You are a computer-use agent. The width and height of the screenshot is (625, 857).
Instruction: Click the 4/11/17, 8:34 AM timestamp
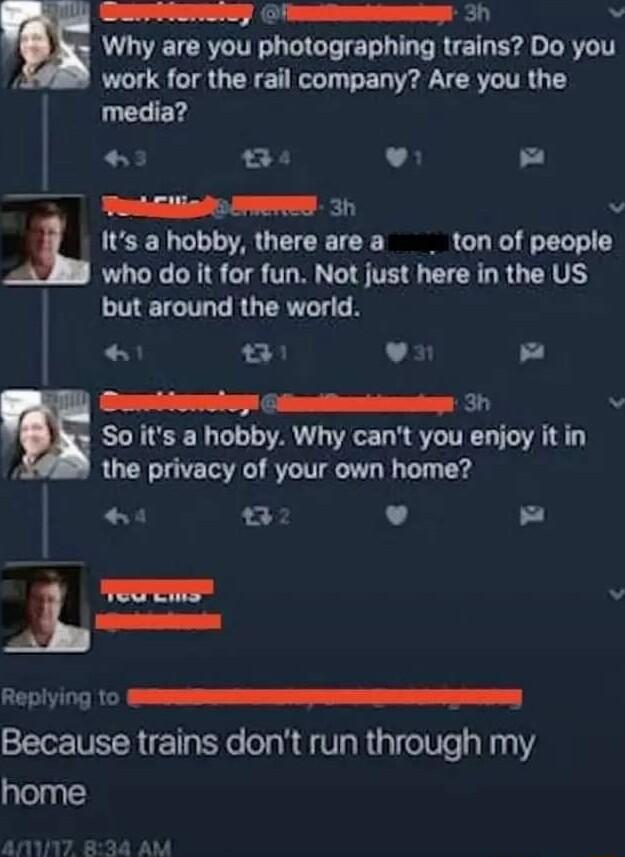[x=86, y=848]
